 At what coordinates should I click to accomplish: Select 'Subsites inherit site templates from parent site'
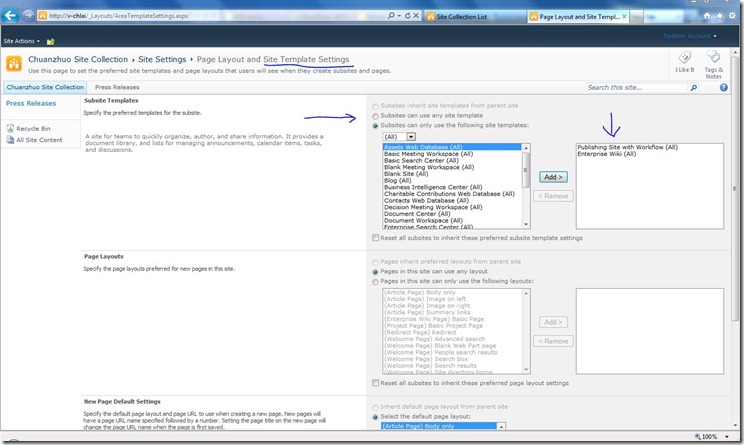pos(375,106)
